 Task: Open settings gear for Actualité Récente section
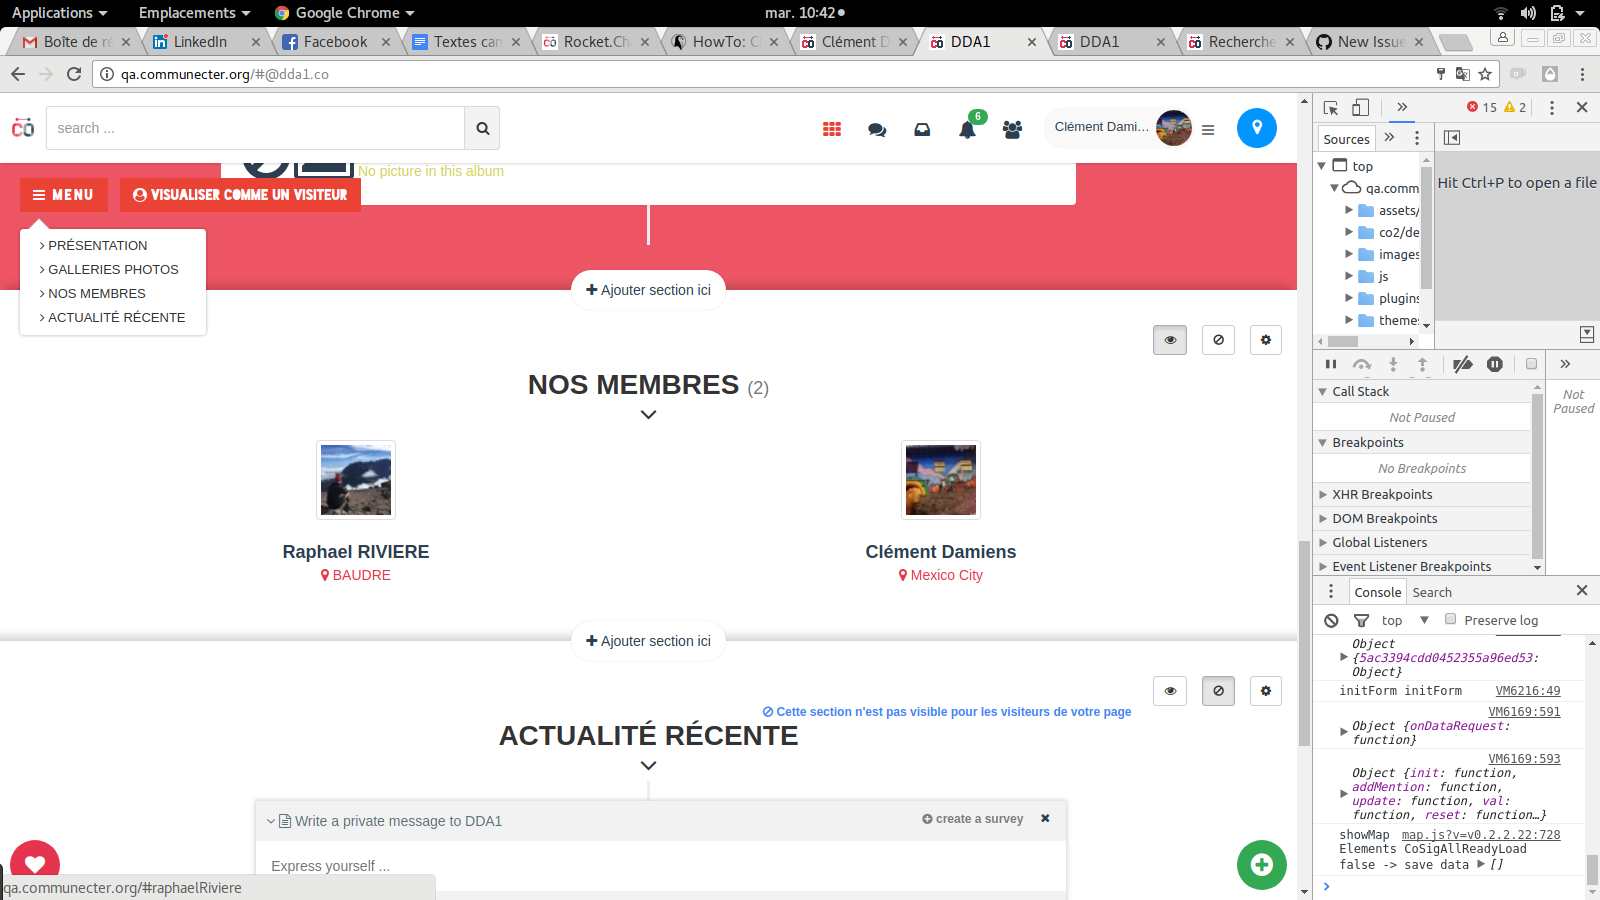tap(1266, 691)
